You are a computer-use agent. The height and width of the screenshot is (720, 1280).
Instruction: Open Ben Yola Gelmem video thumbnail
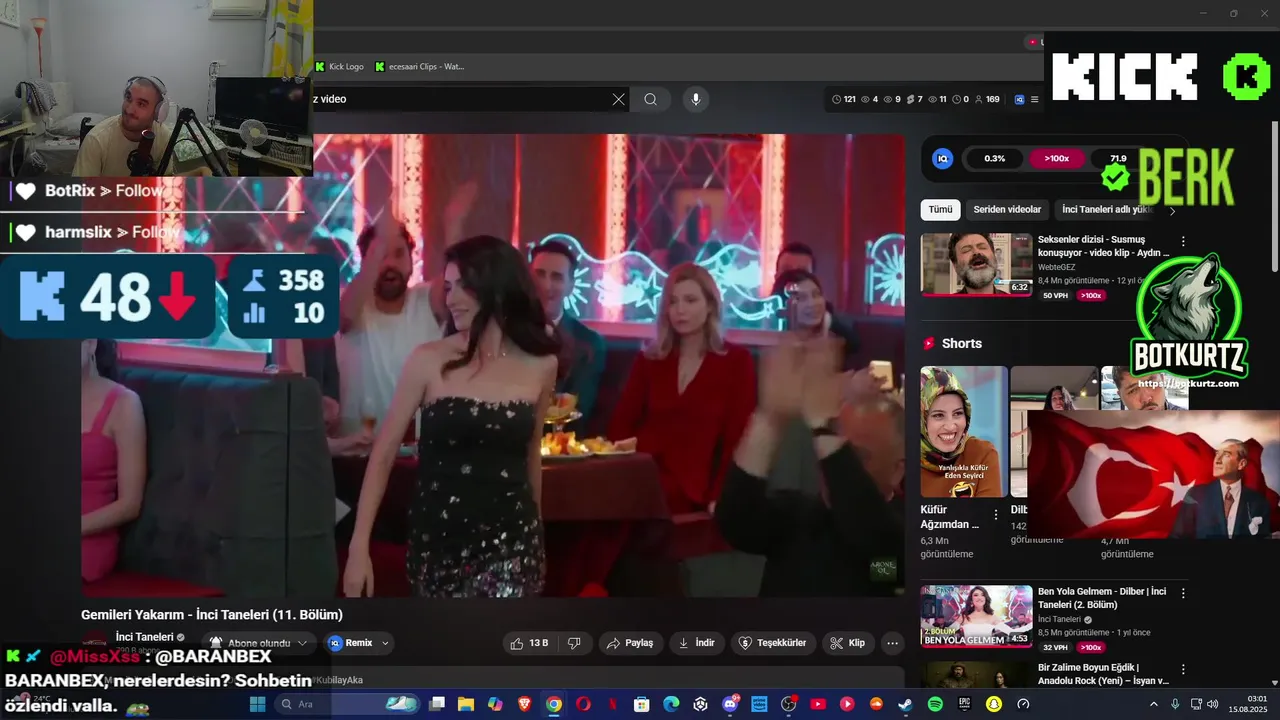tap(976, 616)
